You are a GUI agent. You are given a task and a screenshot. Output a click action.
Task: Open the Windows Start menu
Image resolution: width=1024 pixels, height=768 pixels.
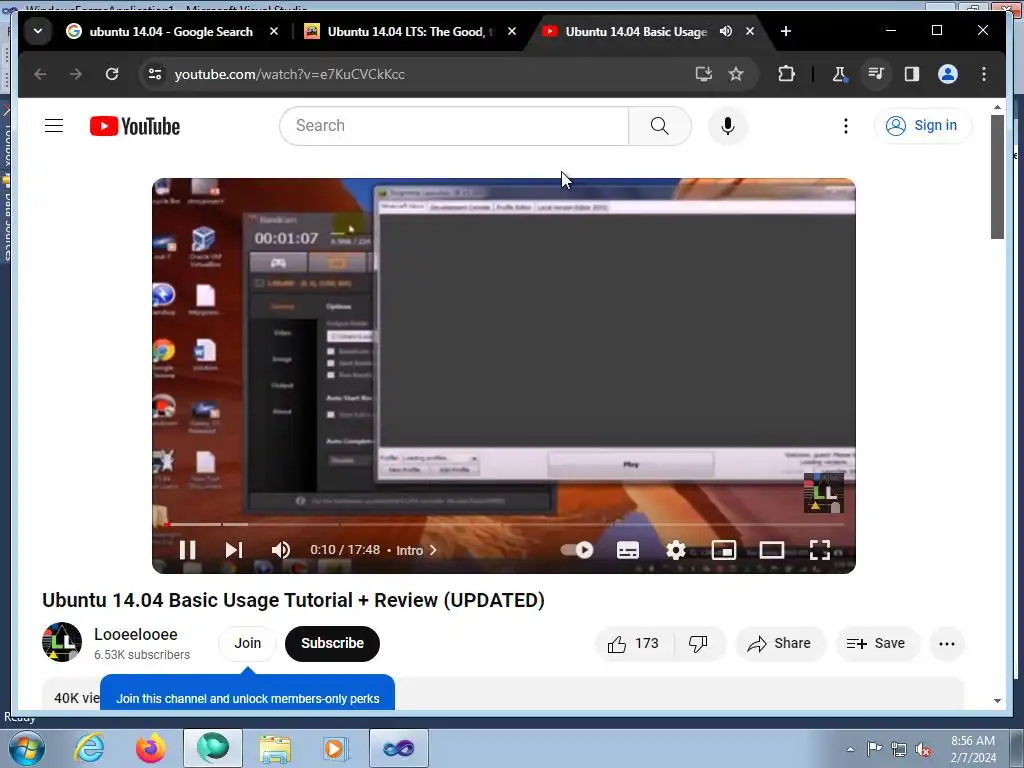click(27, 748)
